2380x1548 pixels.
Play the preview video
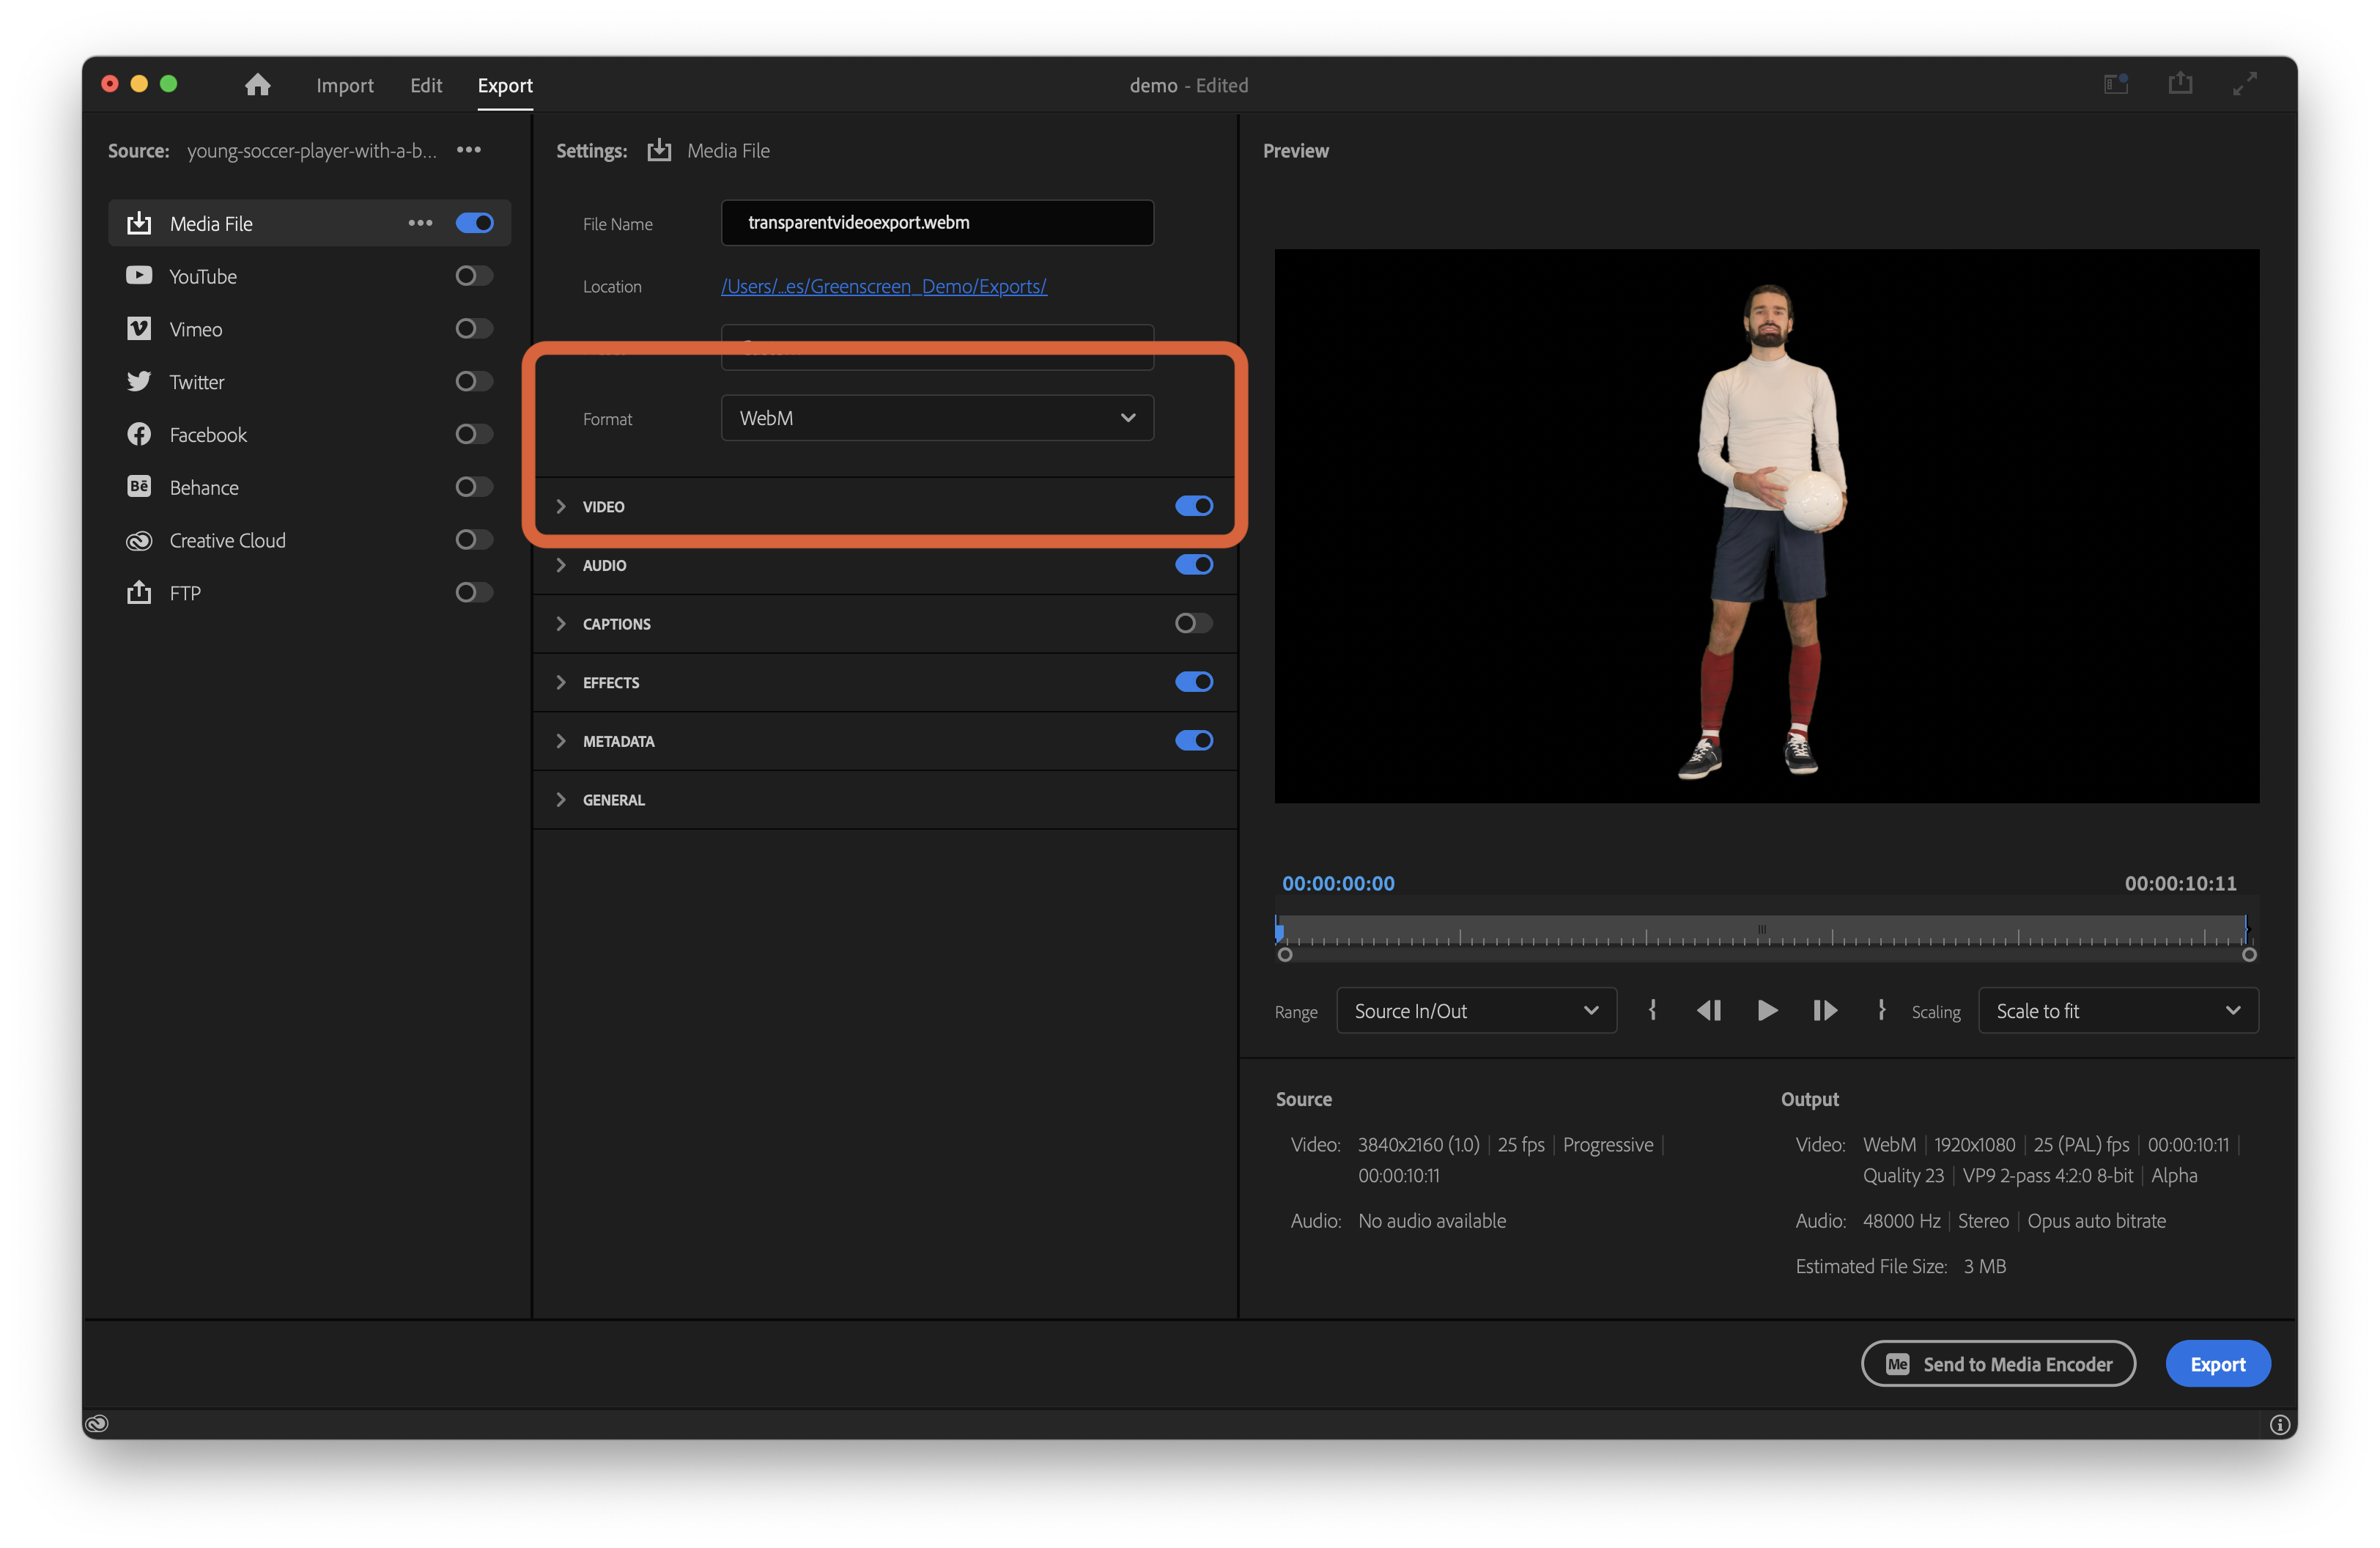pyautogui.click(x=1767, y=1010)
